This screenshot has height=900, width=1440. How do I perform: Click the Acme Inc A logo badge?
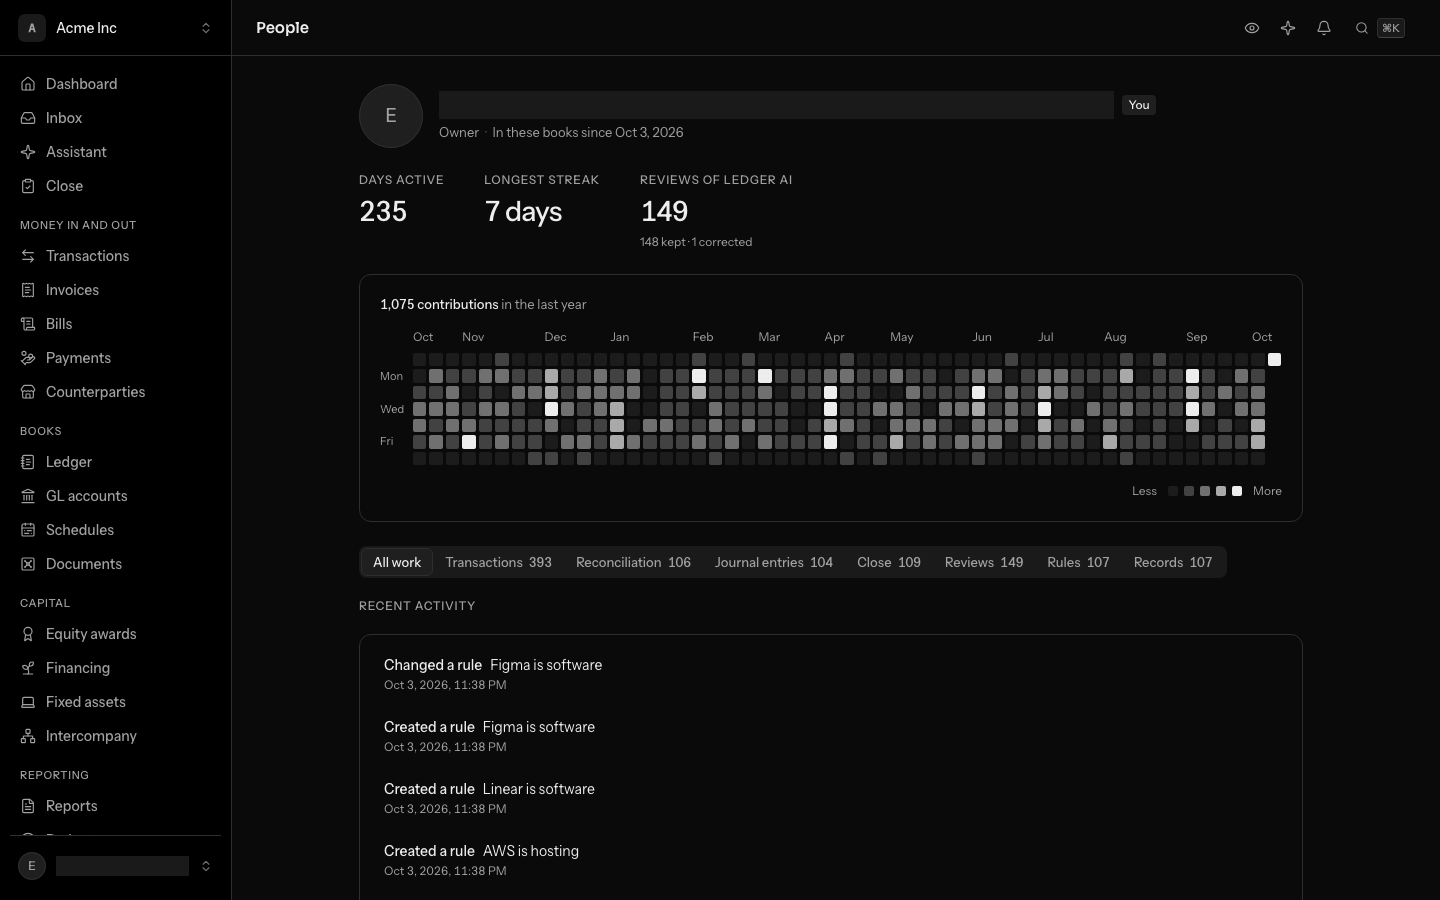[x=32, y=28]
